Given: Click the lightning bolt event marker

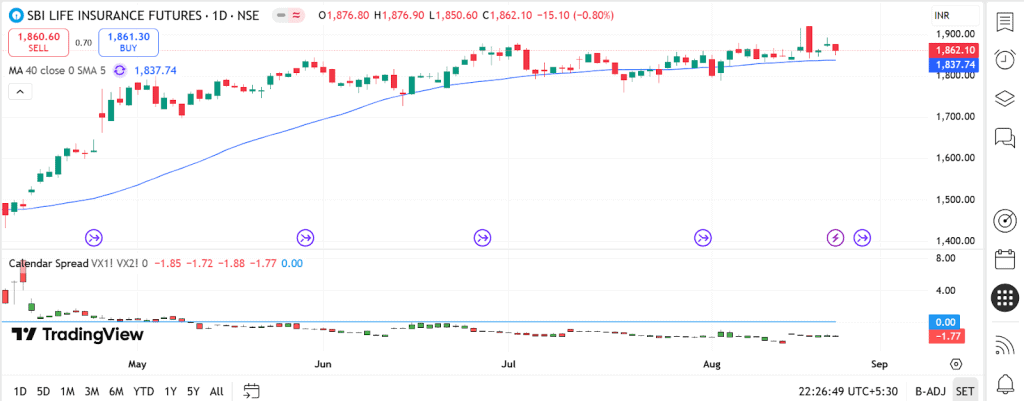Looking at the screenshot, I should coord(835,238).
